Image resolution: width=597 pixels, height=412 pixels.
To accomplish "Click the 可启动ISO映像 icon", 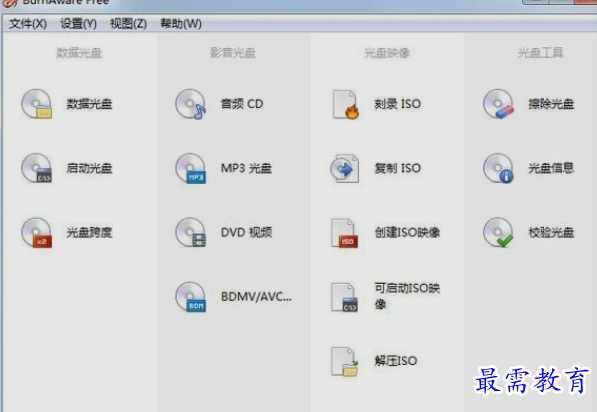I will [x=345, y=297].
